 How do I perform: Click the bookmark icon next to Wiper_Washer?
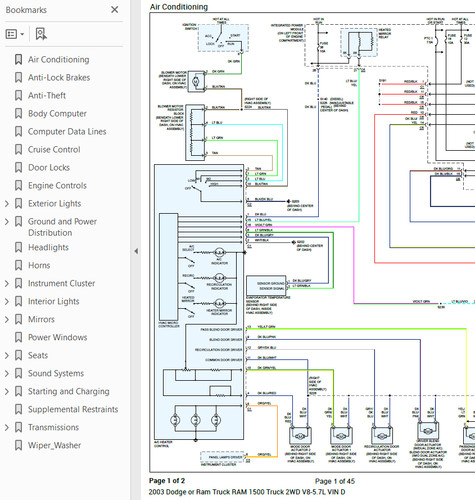(x=19, y=445)
